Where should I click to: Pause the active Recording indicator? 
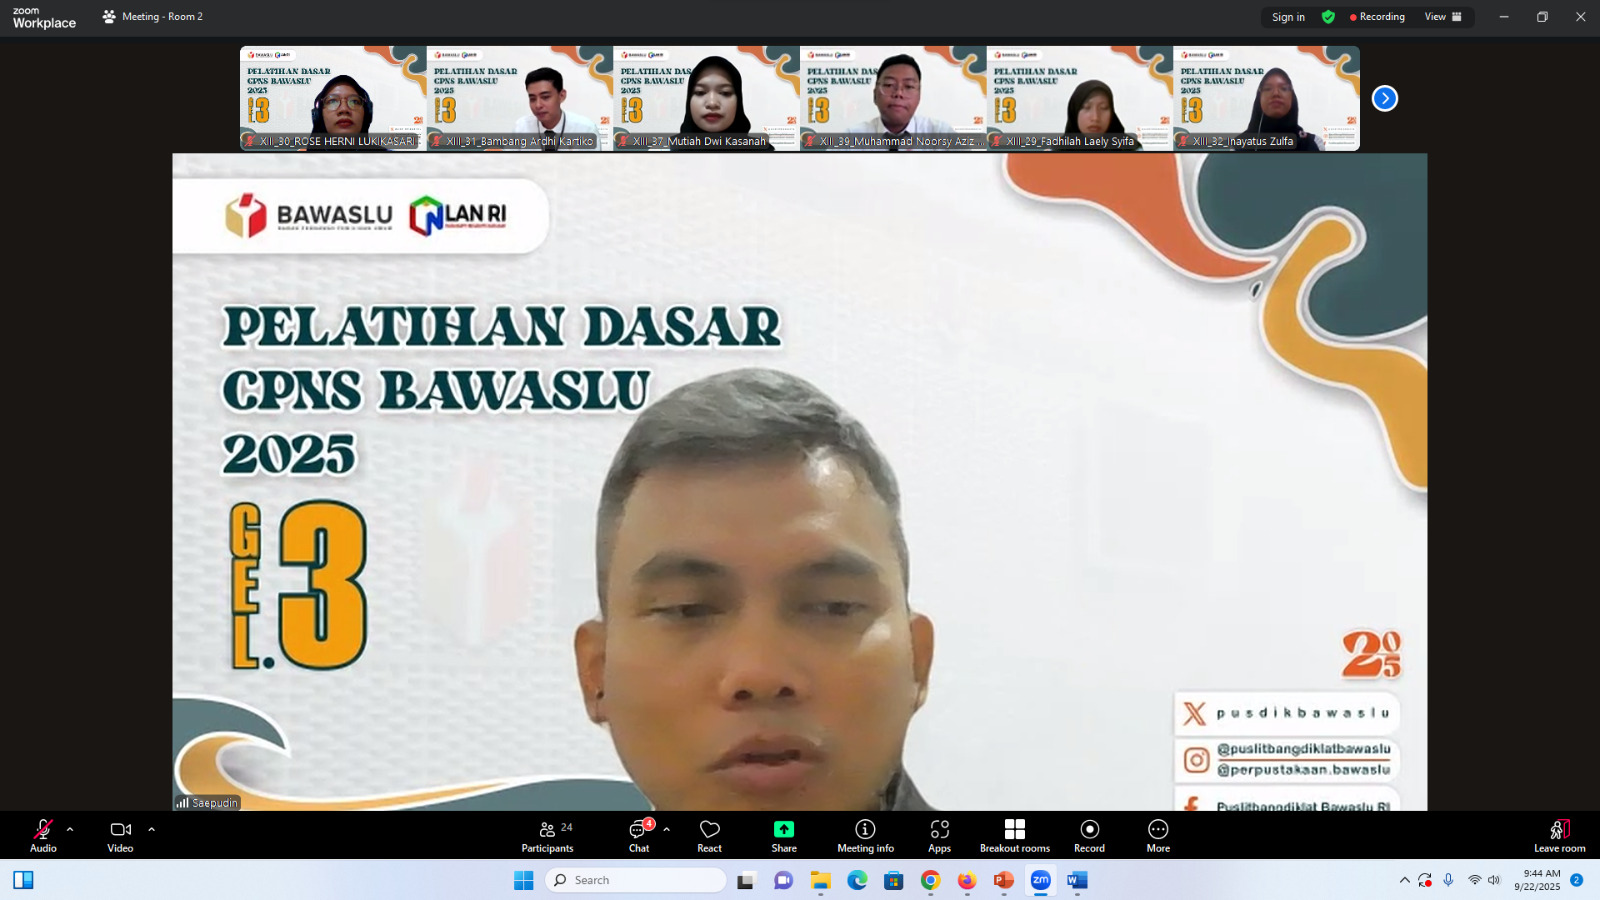point(1378,17)
